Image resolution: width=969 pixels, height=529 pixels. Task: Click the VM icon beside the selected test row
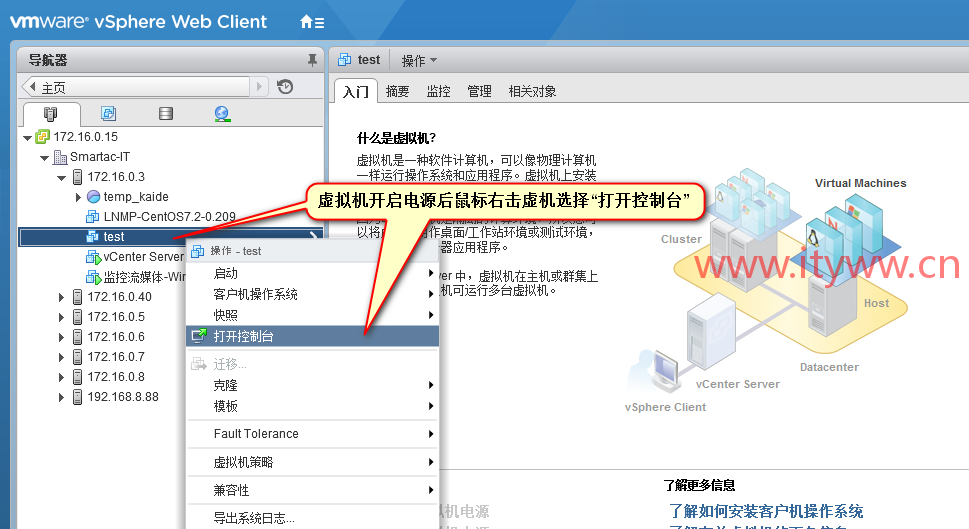coord(93,236)
